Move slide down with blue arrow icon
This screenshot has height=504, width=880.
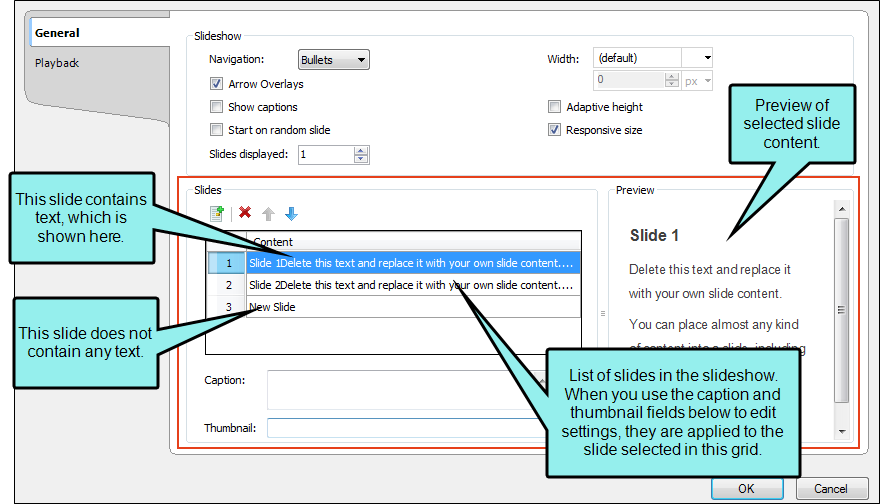291,214
